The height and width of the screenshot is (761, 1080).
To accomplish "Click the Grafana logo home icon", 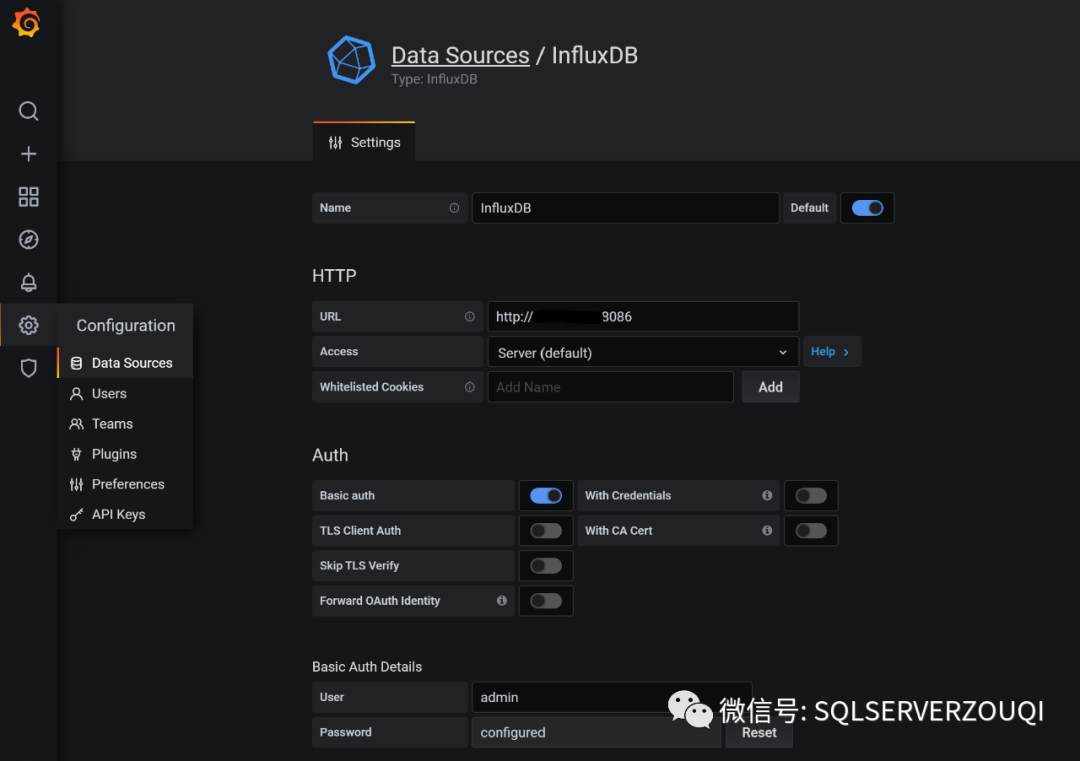I will [26, 23].
